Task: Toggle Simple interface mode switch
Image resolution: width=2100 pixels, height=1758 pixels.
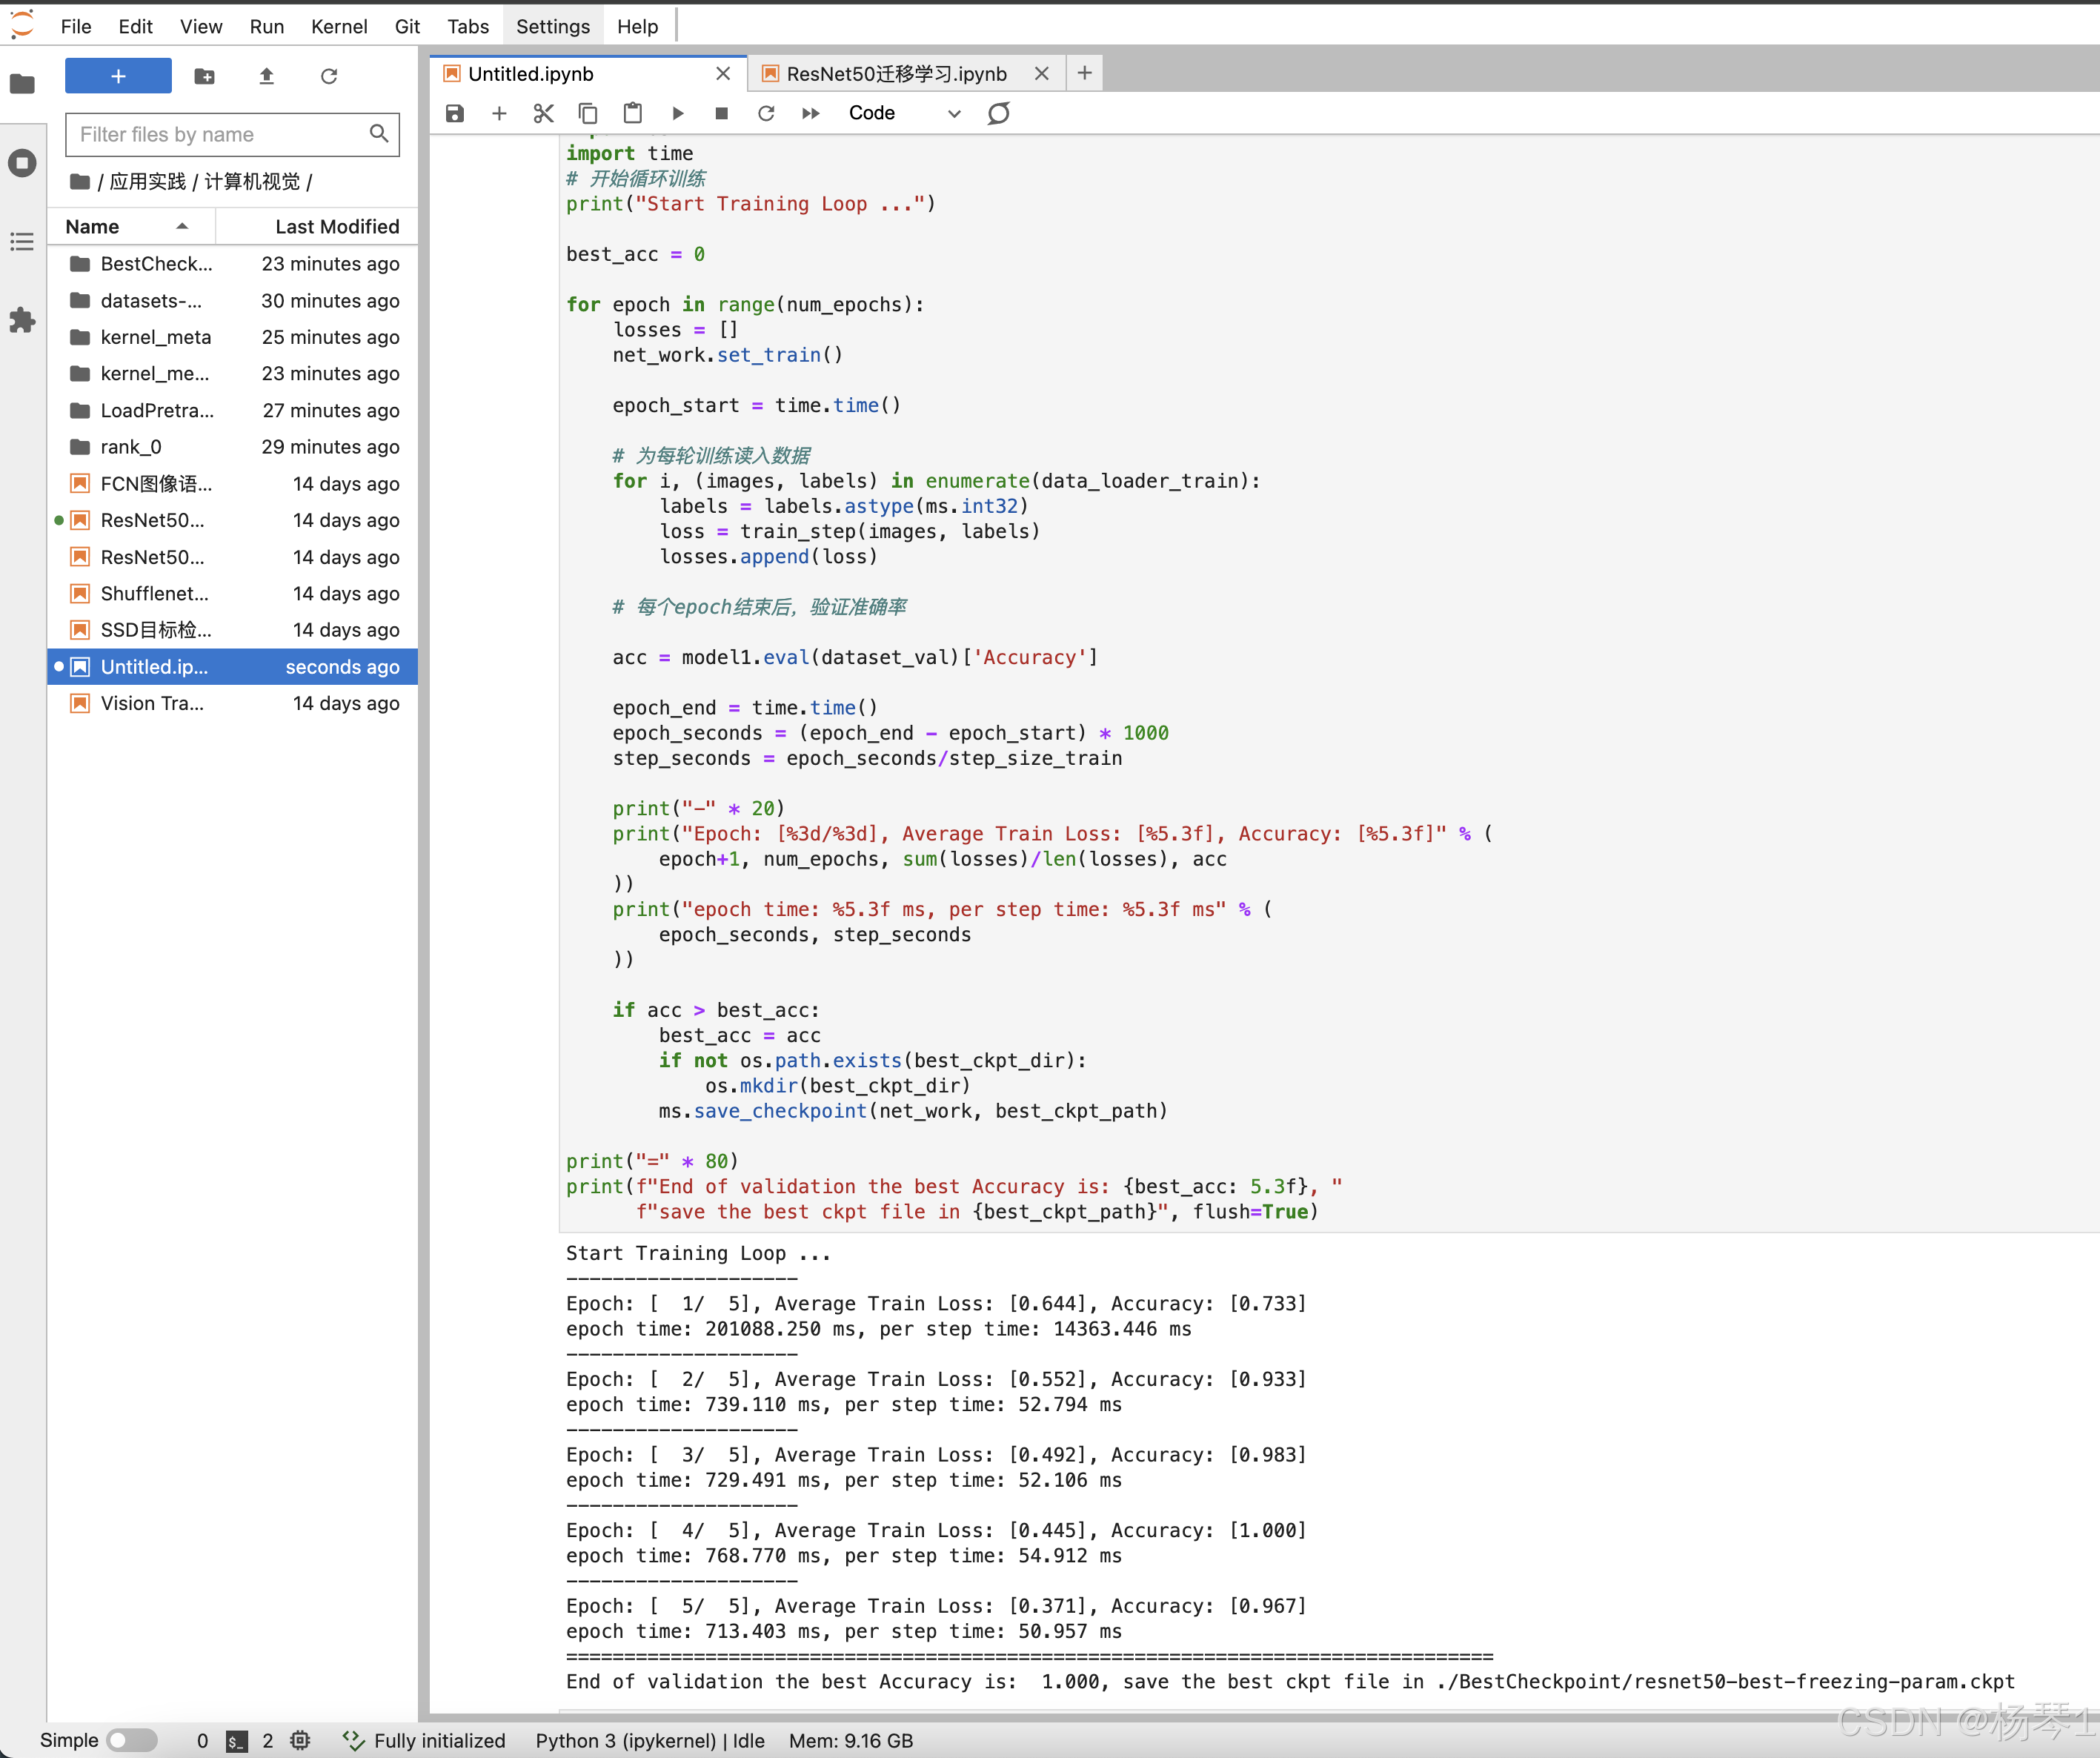Action: 132,1740
